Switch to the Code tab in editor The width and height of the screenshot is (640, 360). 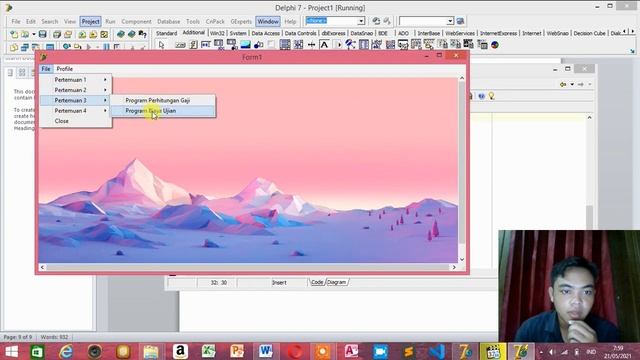coord(317,282)
